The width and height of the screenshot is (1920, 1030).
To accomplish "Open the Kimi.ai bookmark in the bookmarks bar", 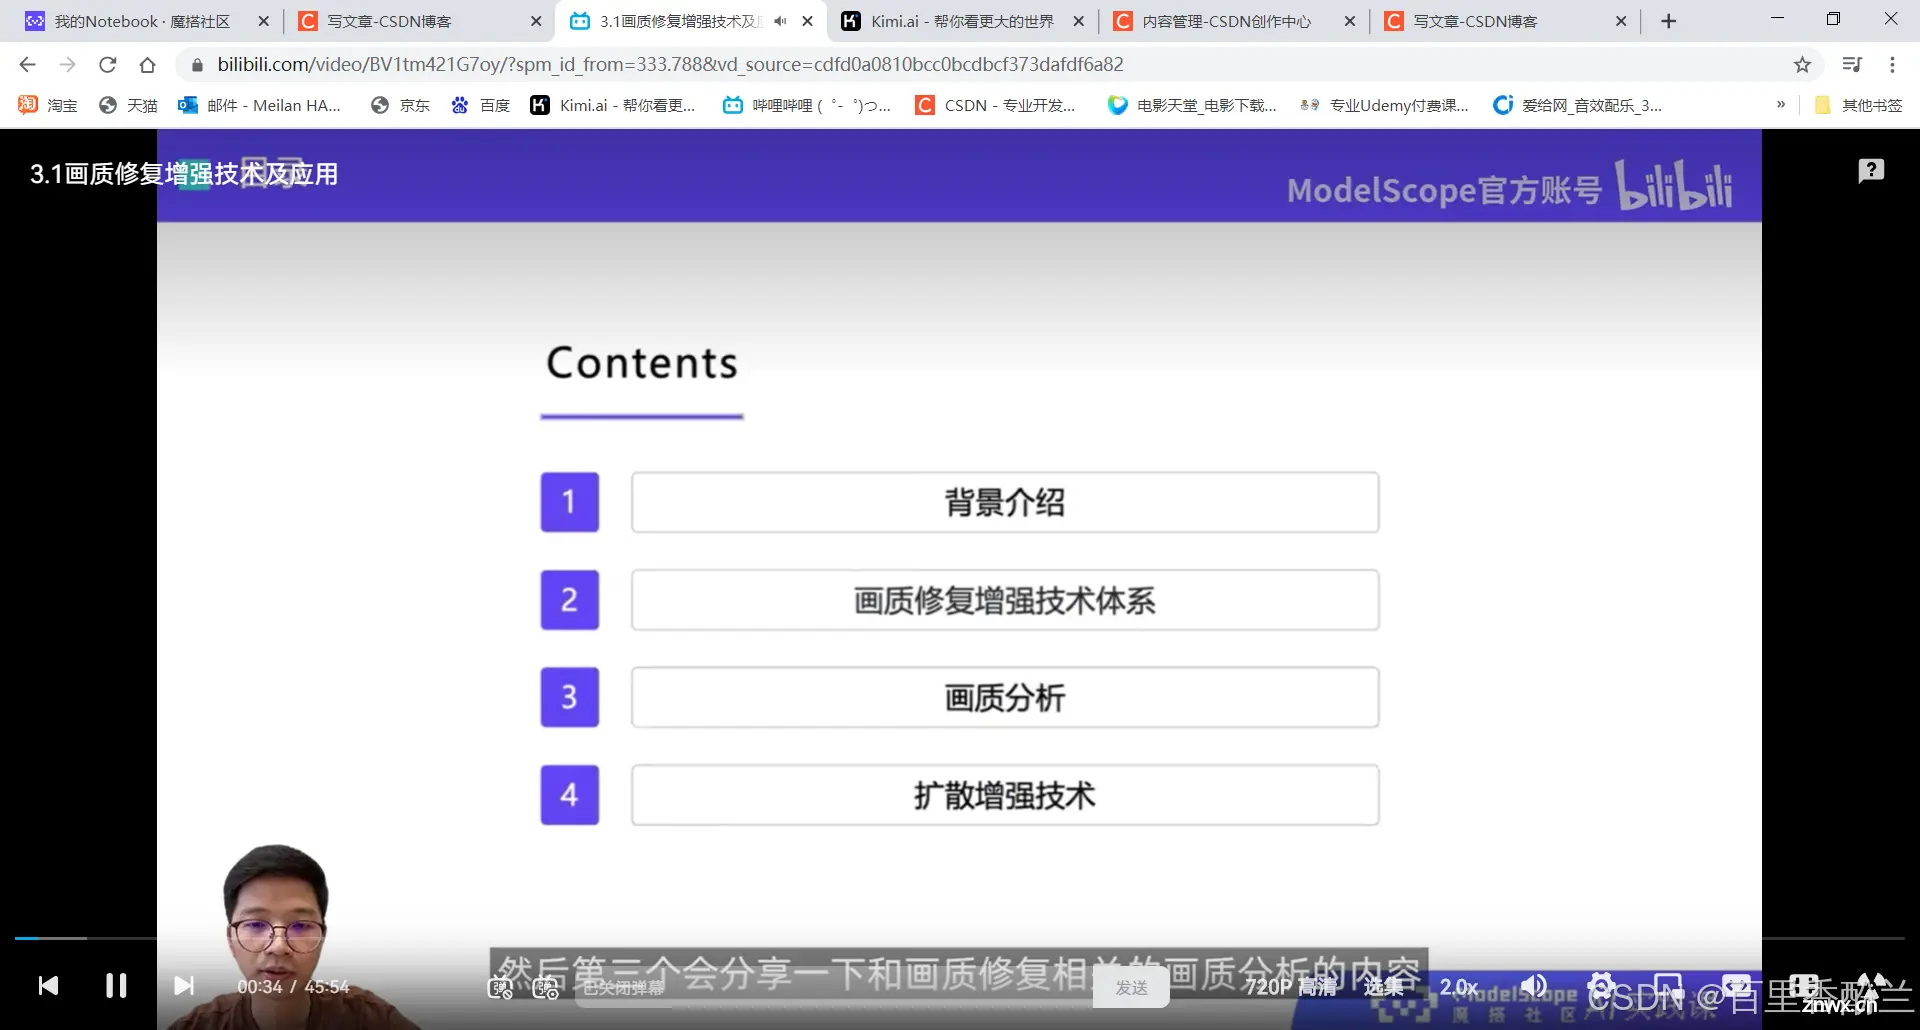I will (x=612, y=105).
